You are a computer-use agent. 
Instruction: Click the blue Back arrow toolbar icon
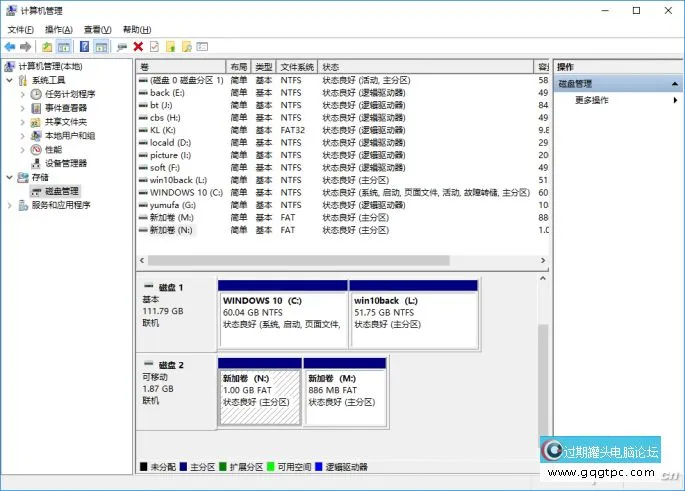click(x=10, y=46)
